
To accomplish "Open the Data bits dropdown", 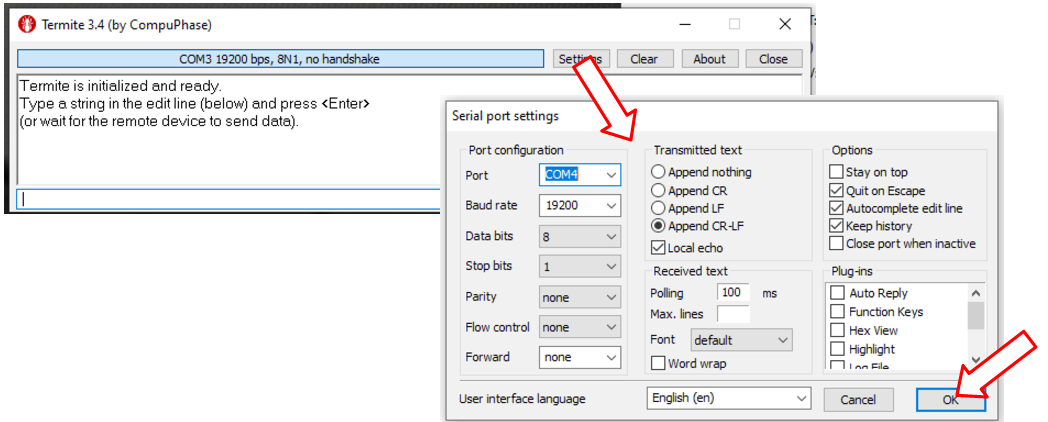I will tap(579, 236).
